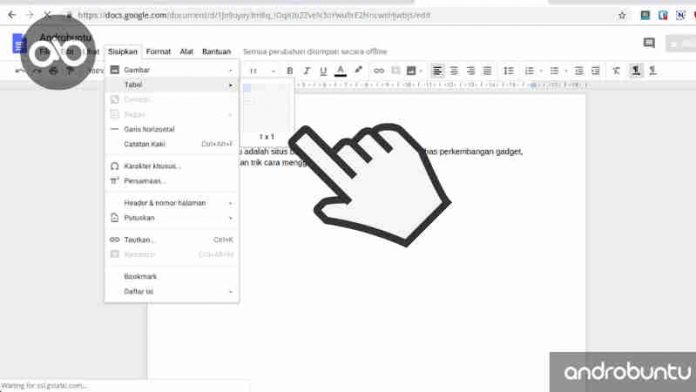Expand the font size arrow
The height and width of the screenshot is (392, 696).
tap(273, 71)
